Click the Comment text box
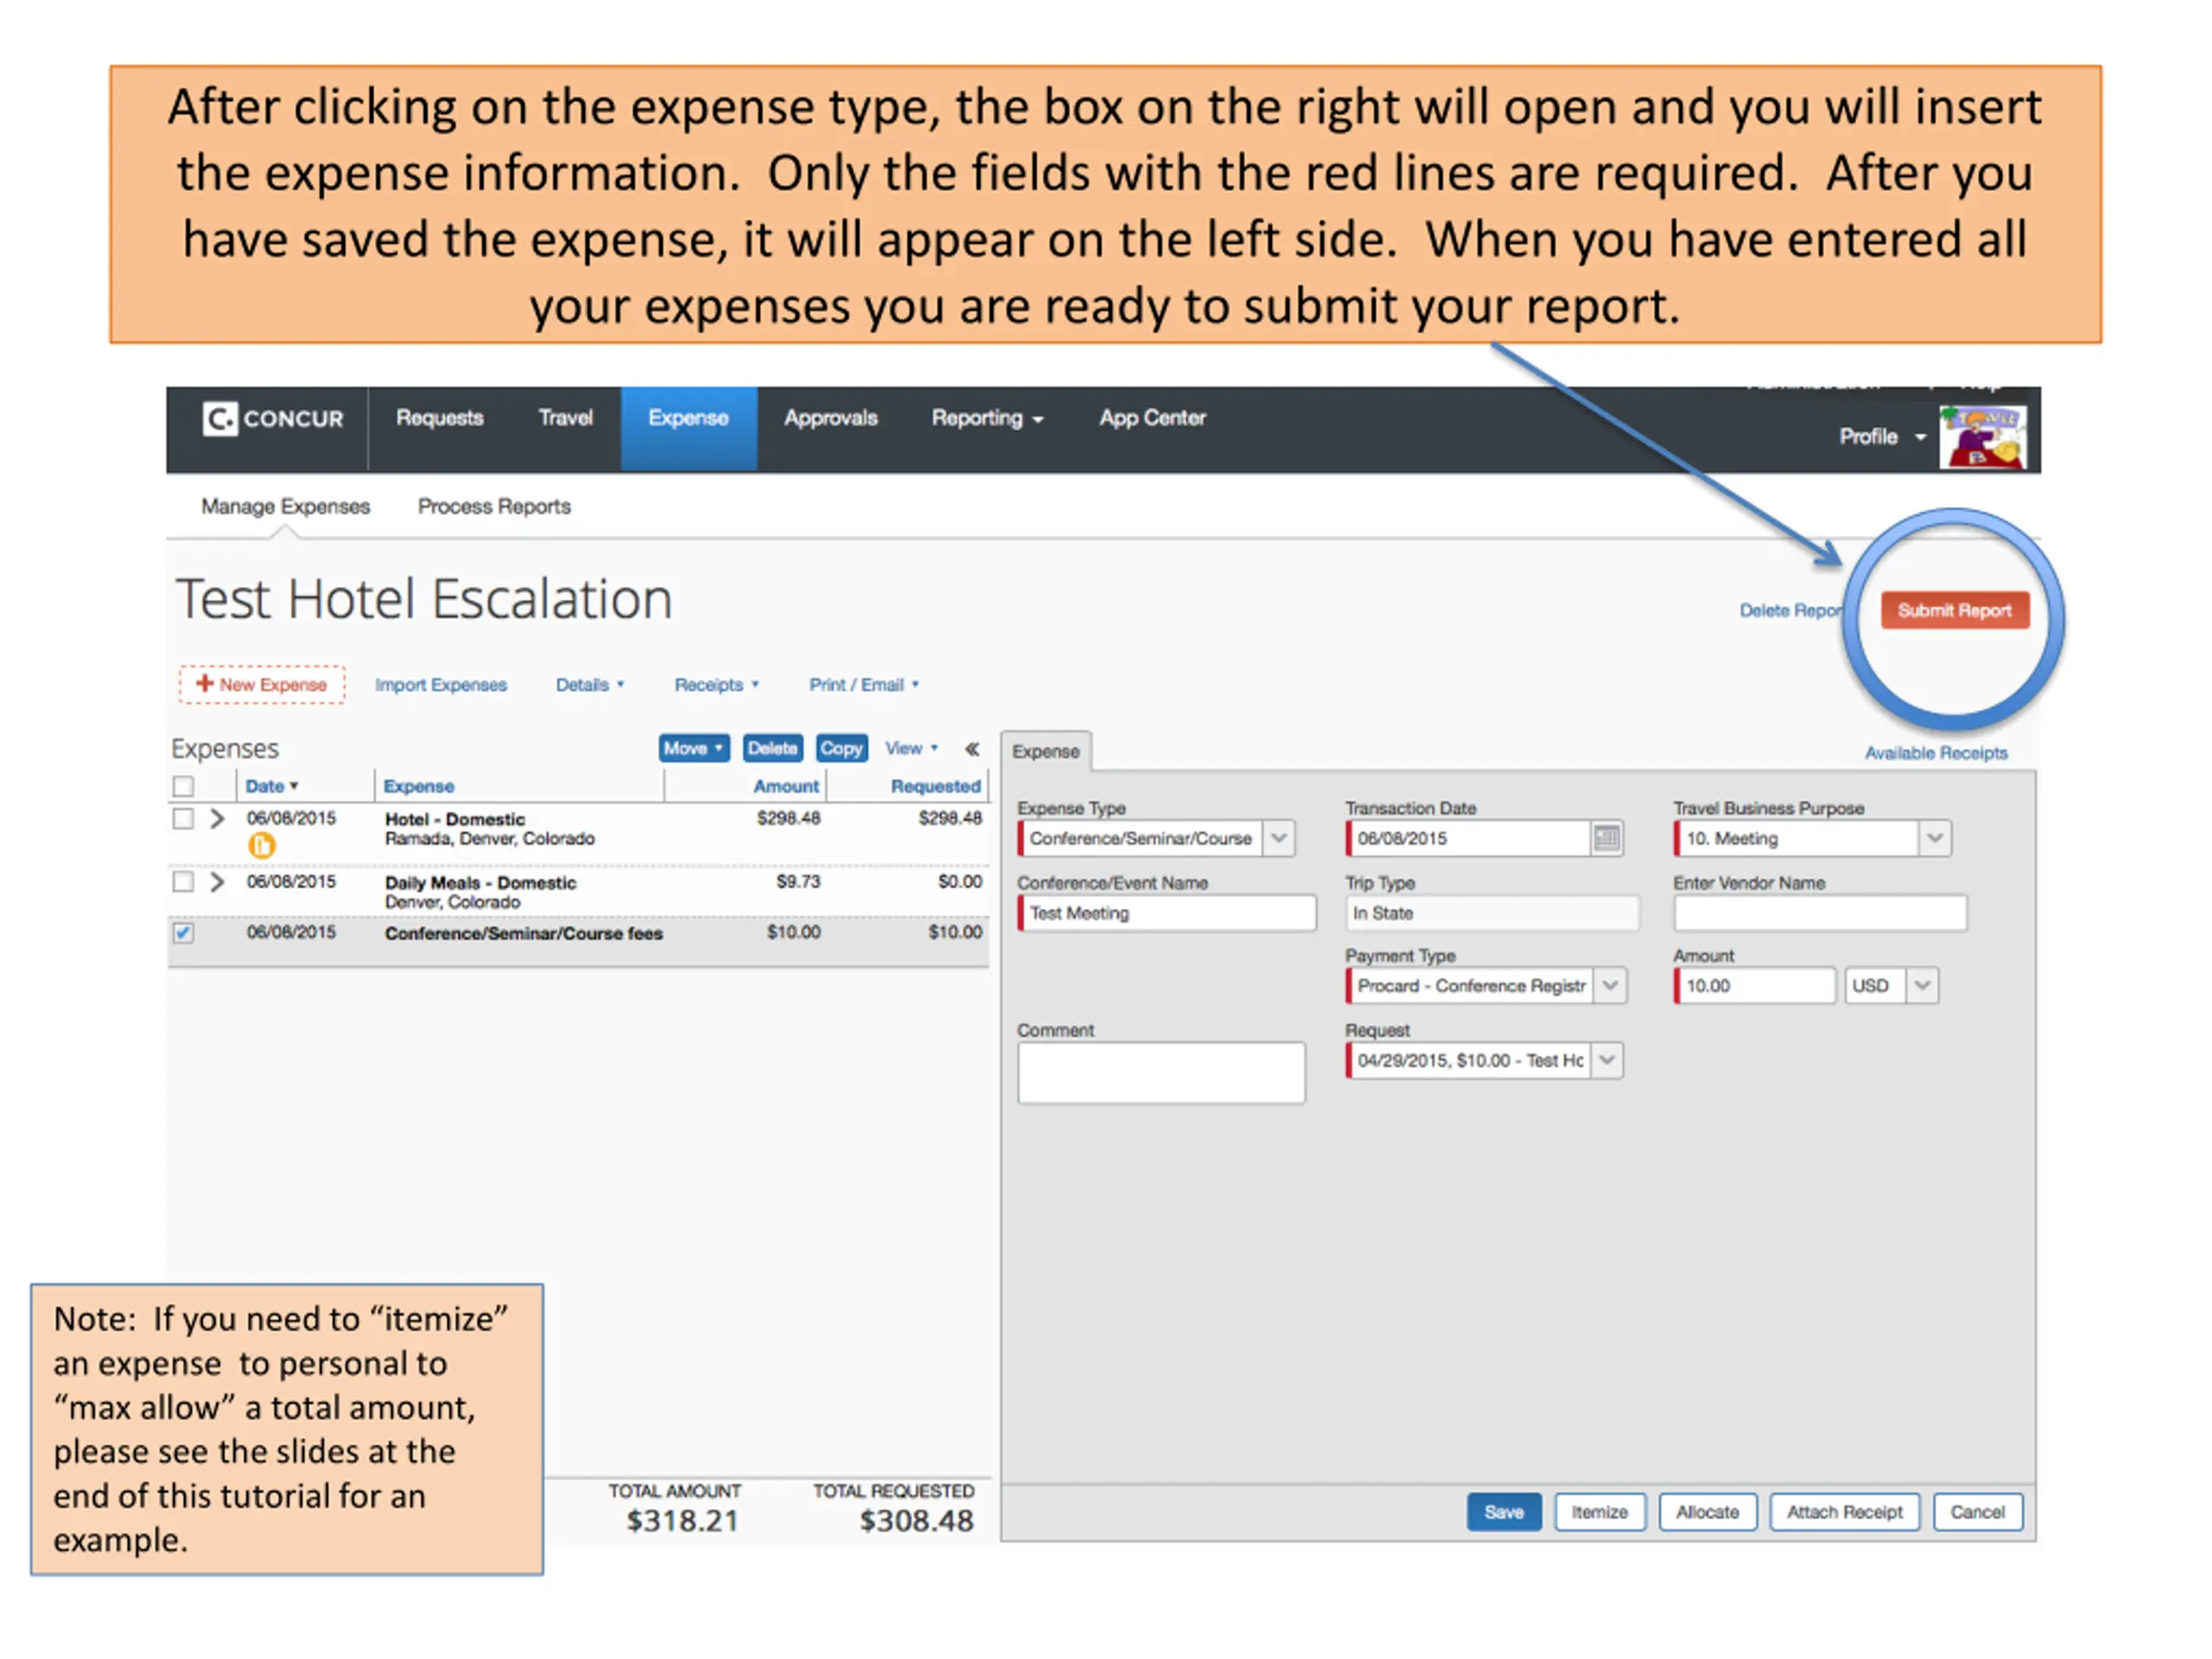 click(x=1161, y=1073)
